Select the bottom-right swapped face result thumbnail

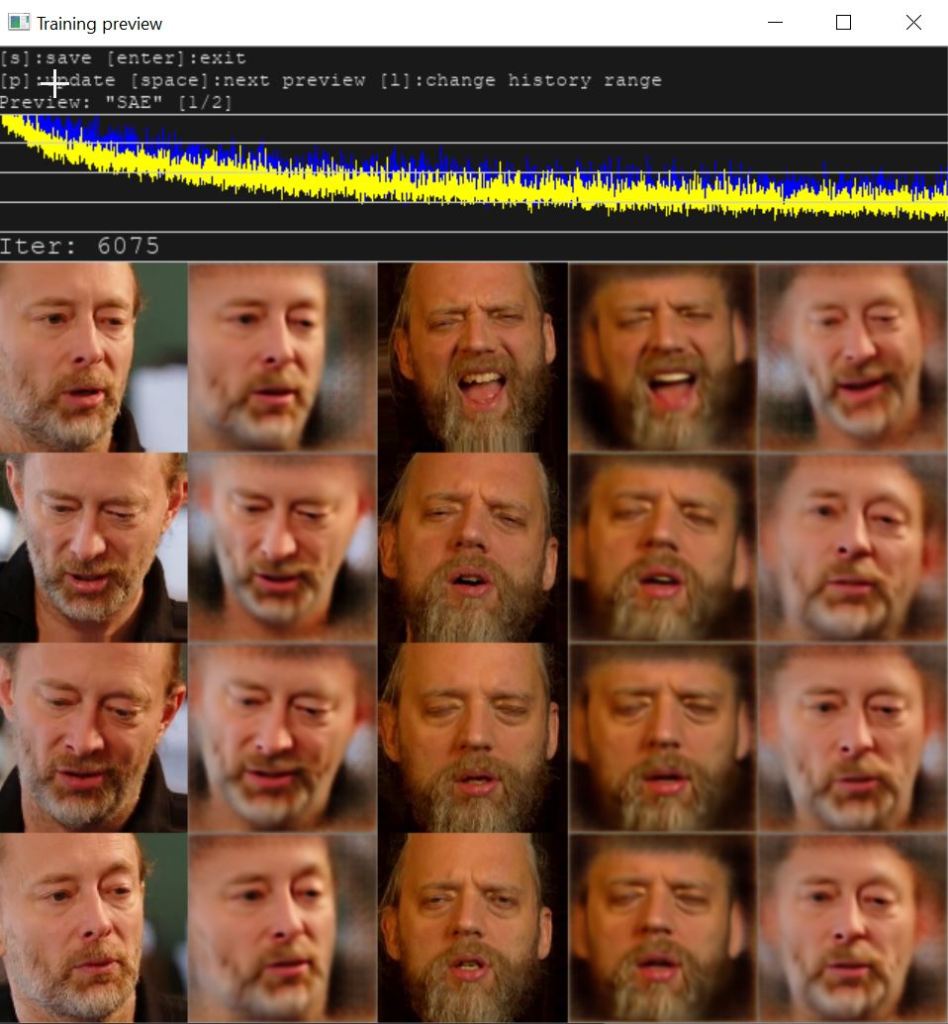coord(852,927)
